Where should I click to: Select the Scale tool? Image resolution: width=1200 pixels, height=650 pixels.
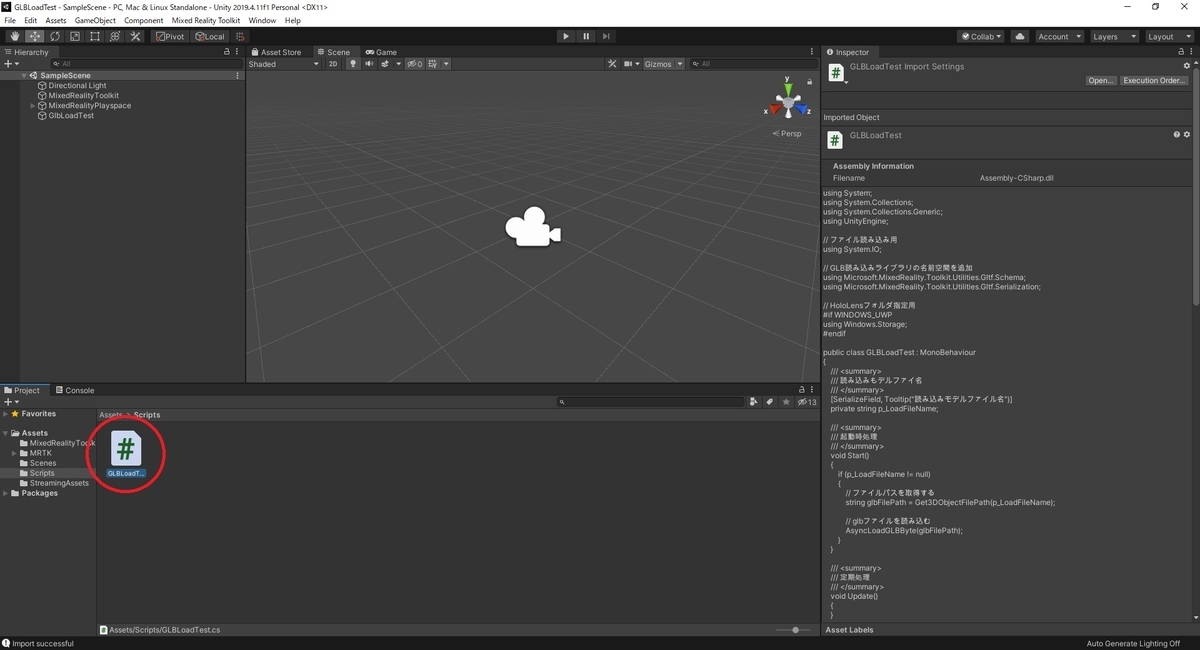pyautogui.click(x=74, y=36)
